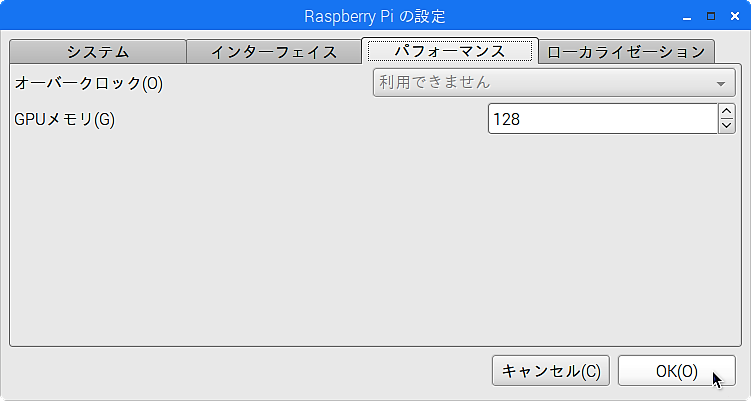The height and width of the screenshot is (401, 751).
Task: Increase GPU memory with up arrow
Action: click(727, 111)
